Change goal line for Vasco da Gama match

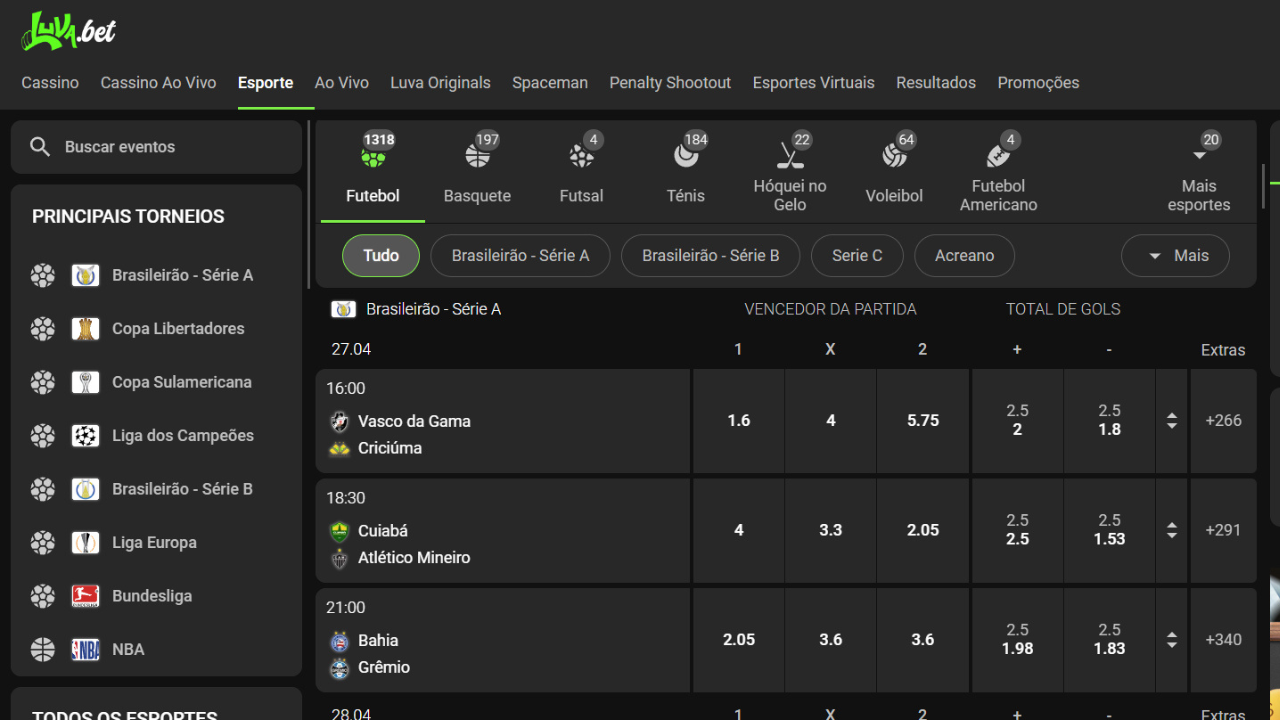[1172, 421]
